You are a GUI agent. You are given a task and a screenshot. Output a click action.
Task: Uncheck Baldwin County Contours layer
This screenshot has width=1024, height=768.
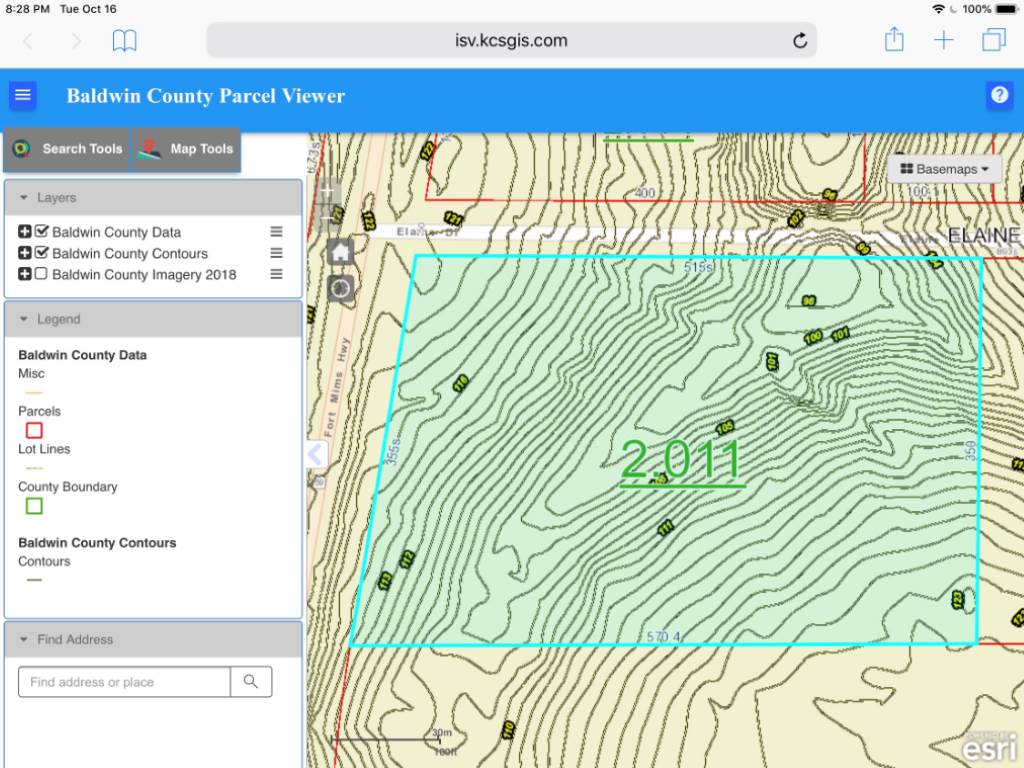(41, 252)
